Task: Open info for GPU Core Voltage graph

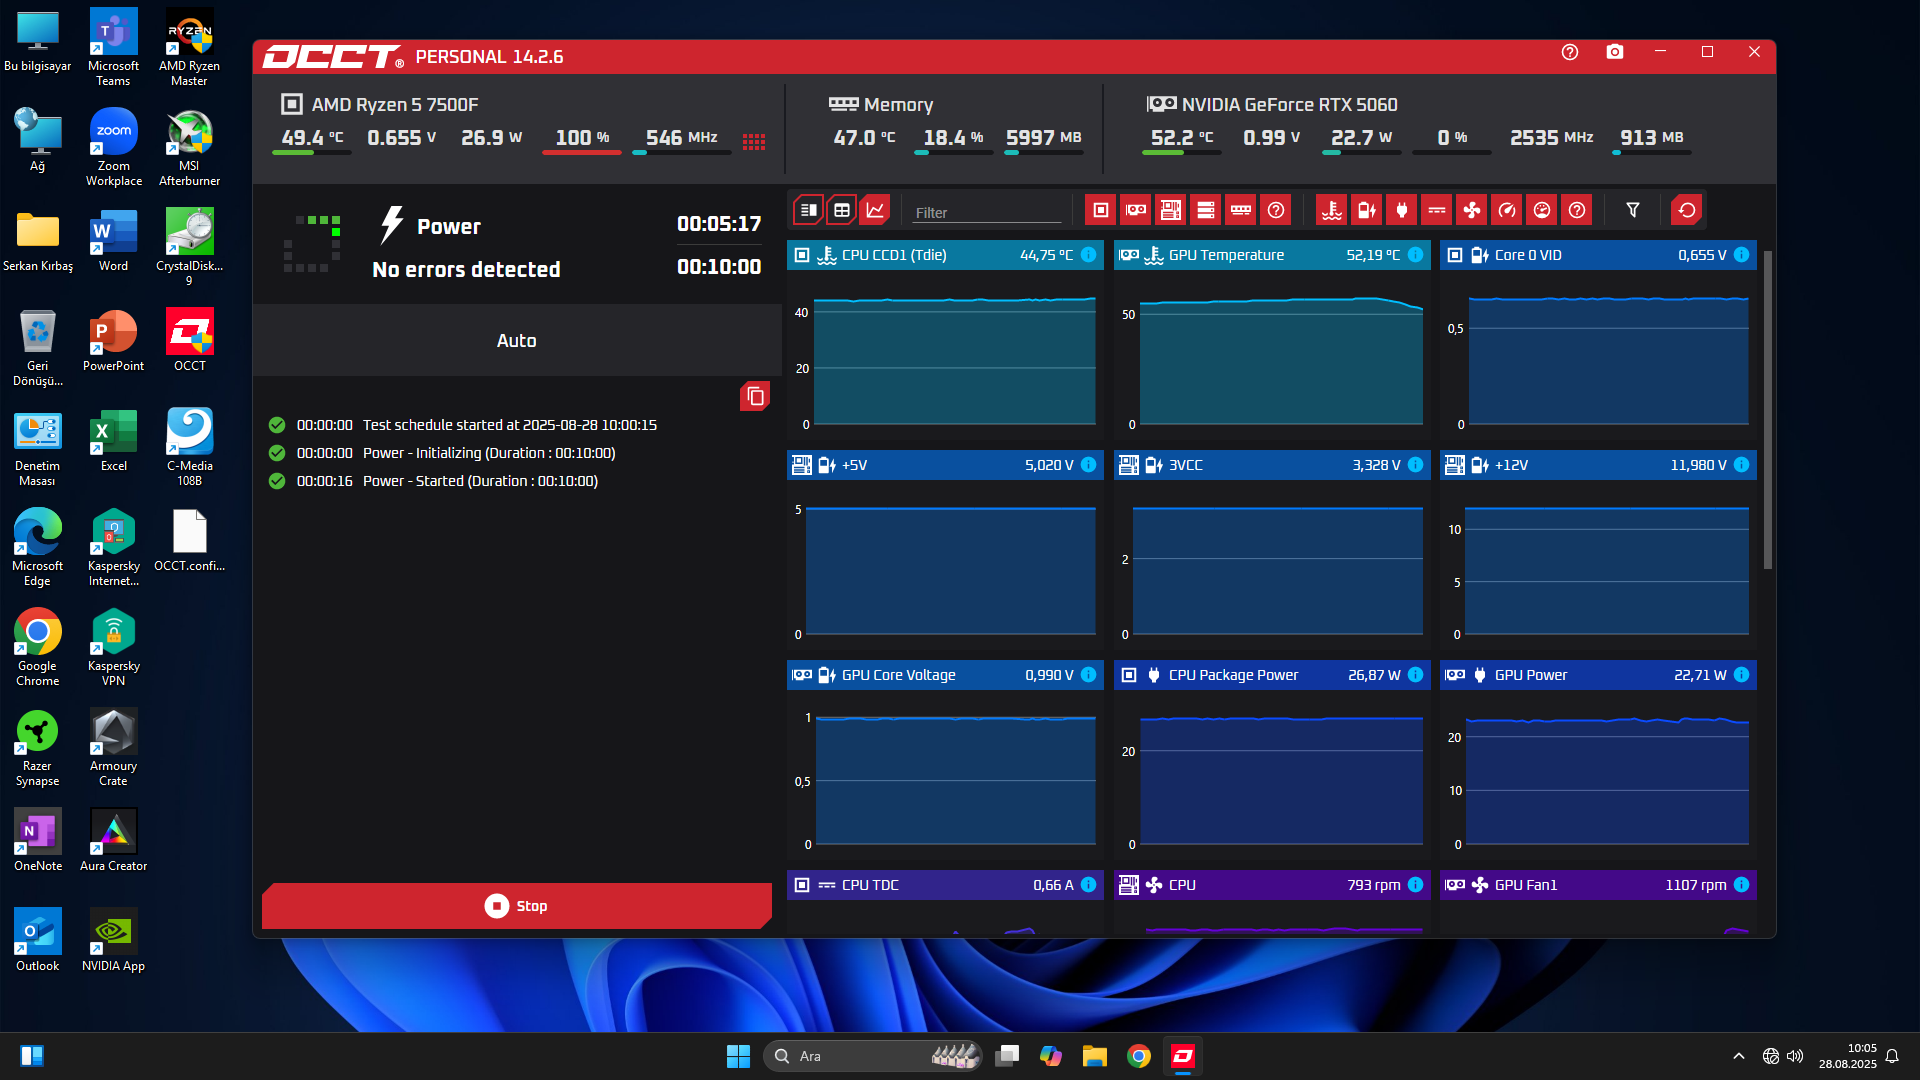Action: [x=1089, y=675]
